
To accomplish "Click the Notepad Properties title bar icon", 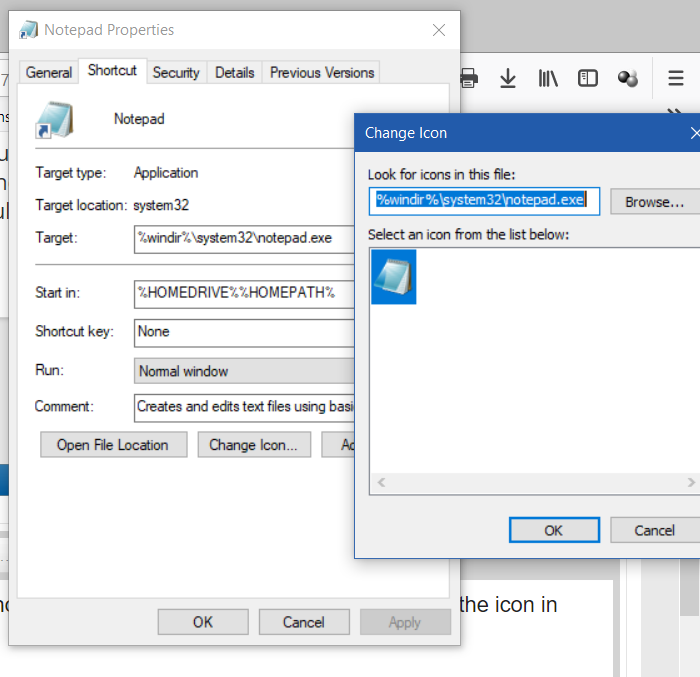I will coord(28,30).
